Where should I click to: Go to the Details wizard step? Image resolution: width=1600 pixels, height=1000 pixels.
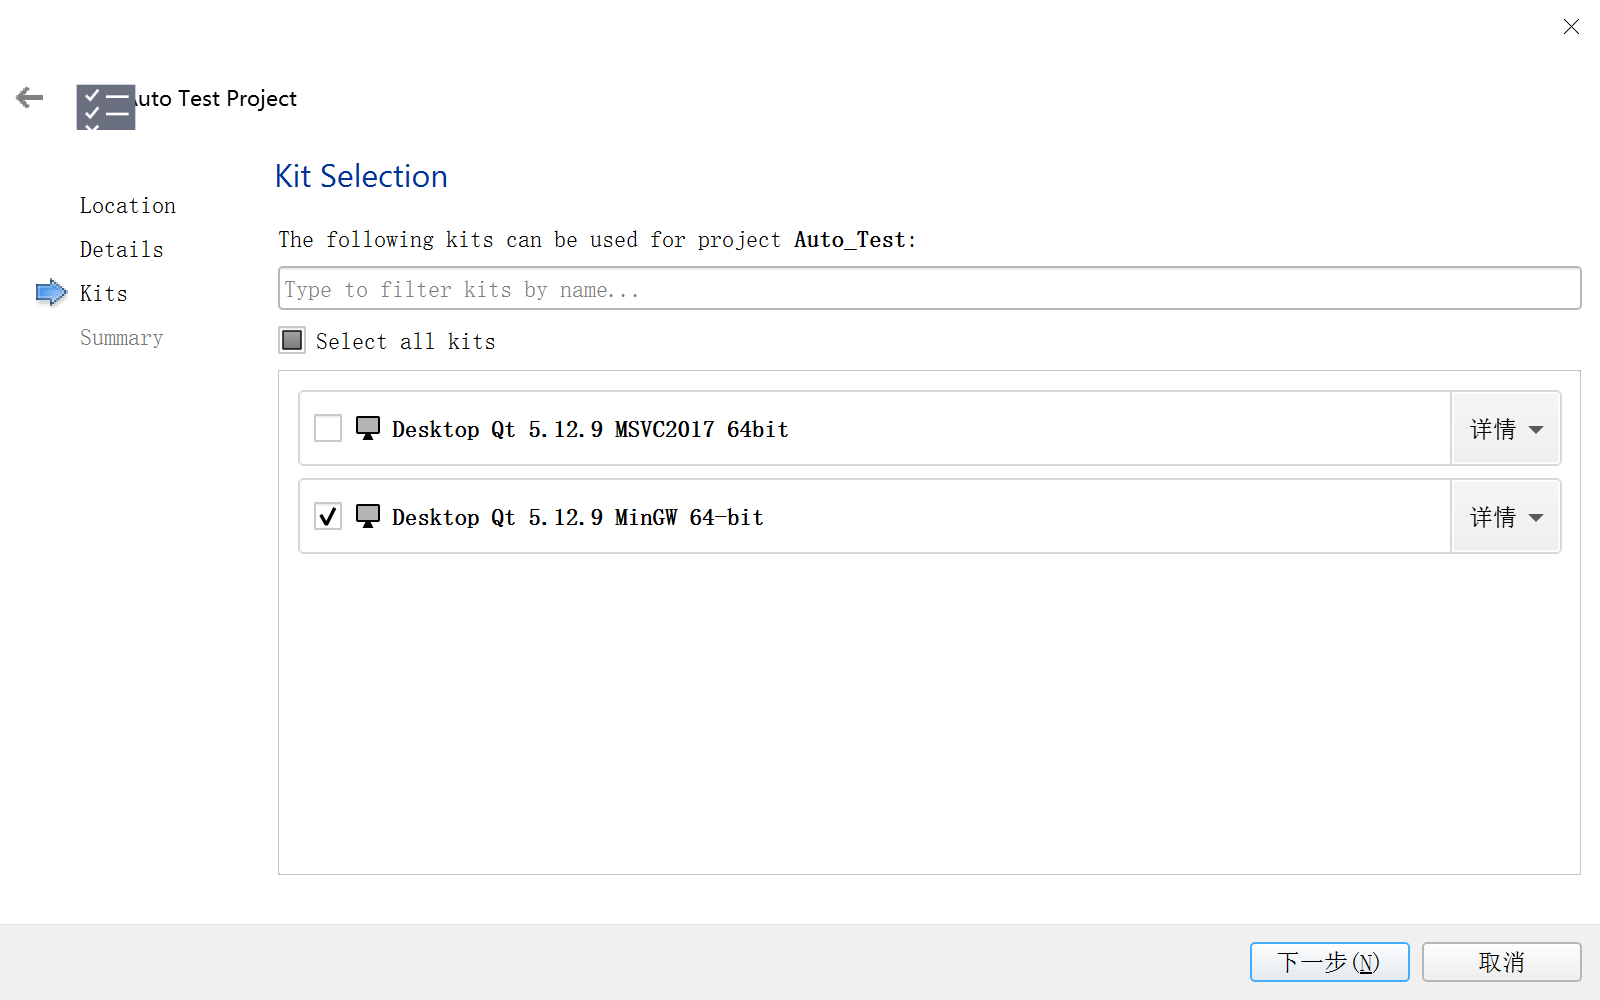click(x=122, y=250)
